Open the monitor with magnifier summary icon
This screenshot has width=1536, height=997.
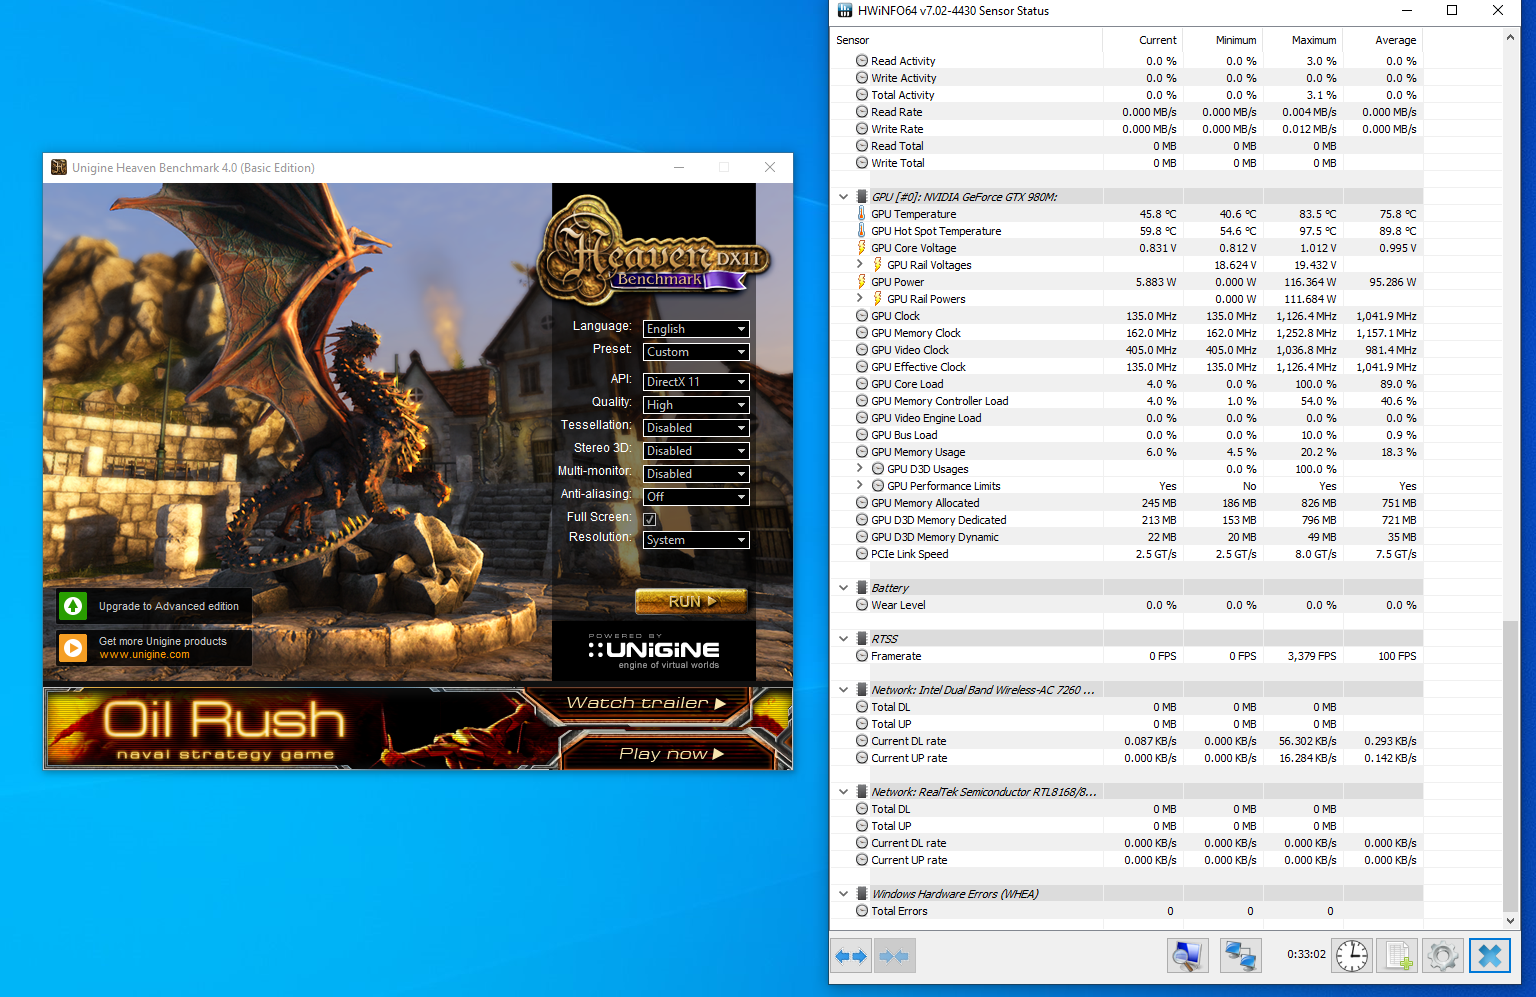click(x=1188, y=956)
